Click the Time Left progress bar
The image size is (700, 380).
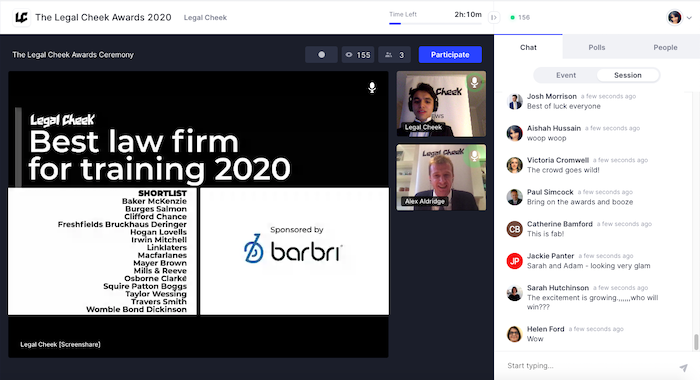click(435, 23)
